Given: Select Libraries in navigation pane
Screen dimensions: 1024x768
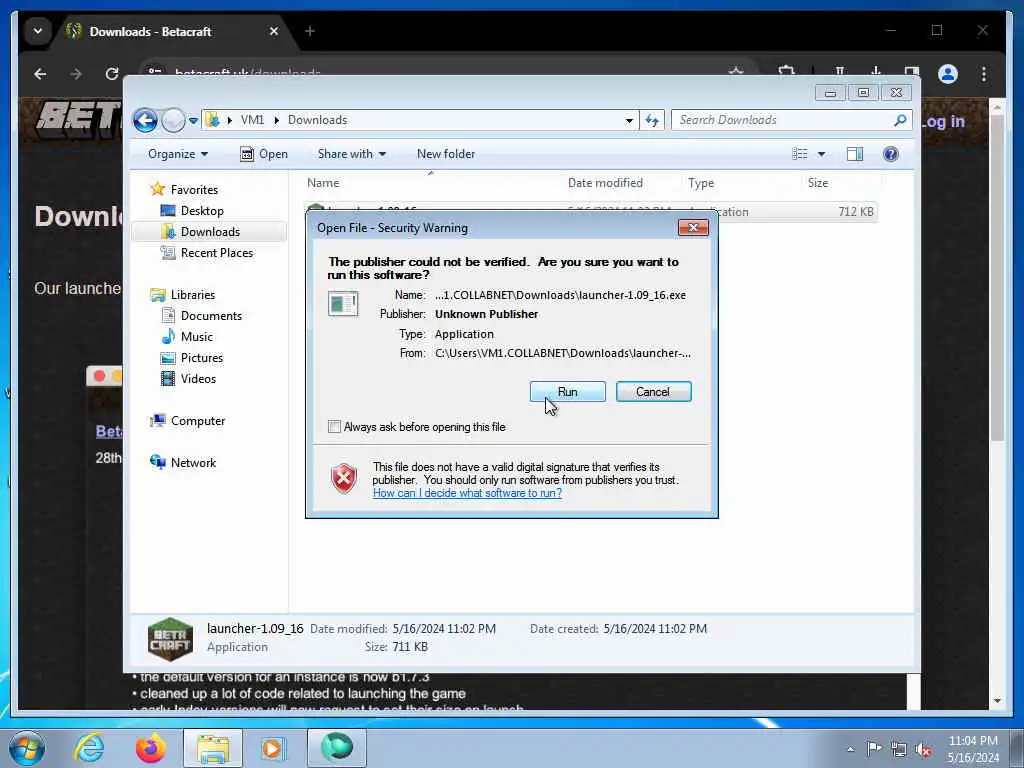Looking at the screenshot, I should (x=193, y=295).
